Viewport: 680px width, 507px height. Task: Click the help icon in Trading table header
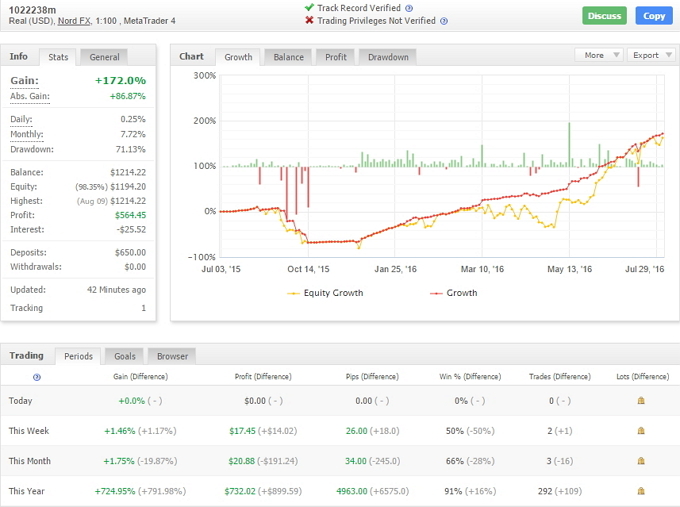tap(37, 377)
